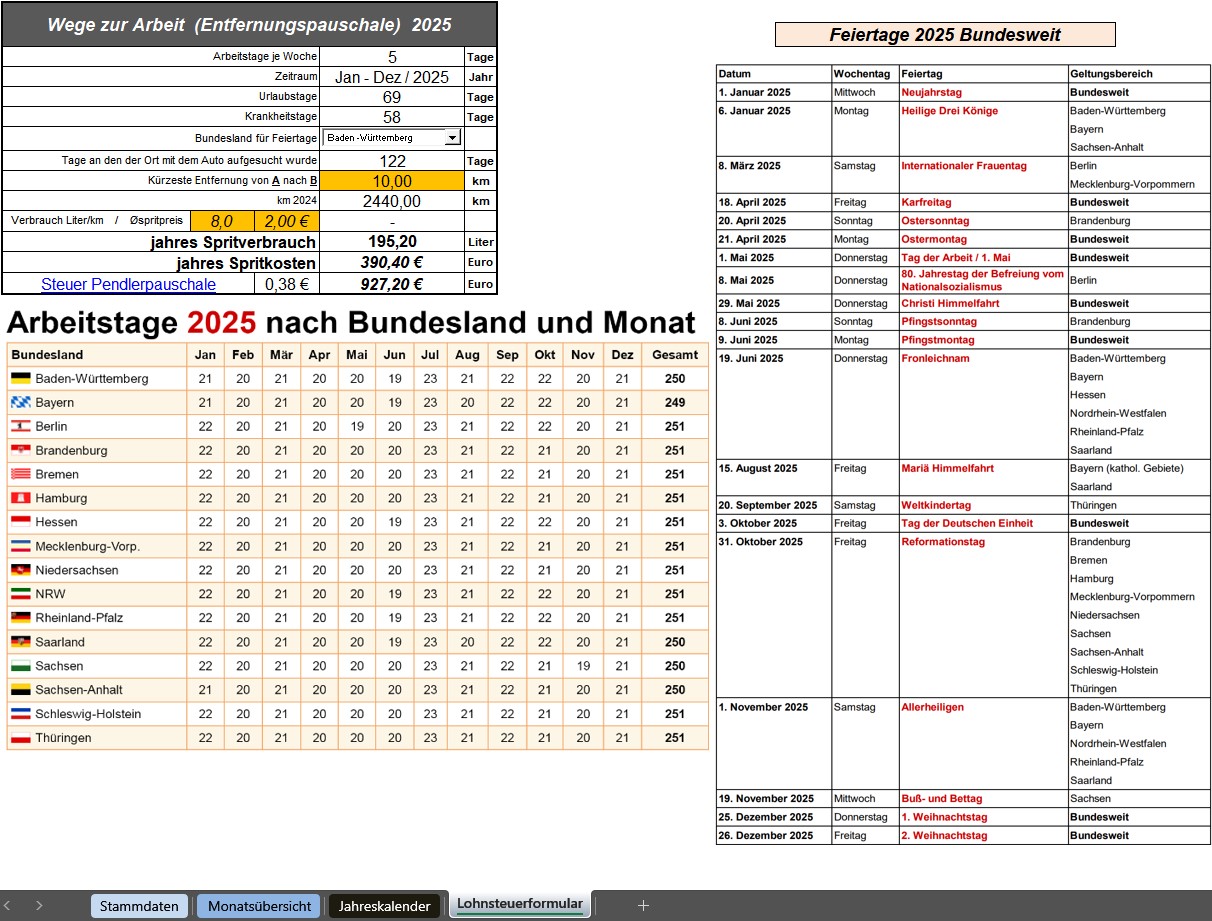Click the Feiertage 2025 Bundesweit title box
This screenshot has height=921, width=1212.
point(944,35)
